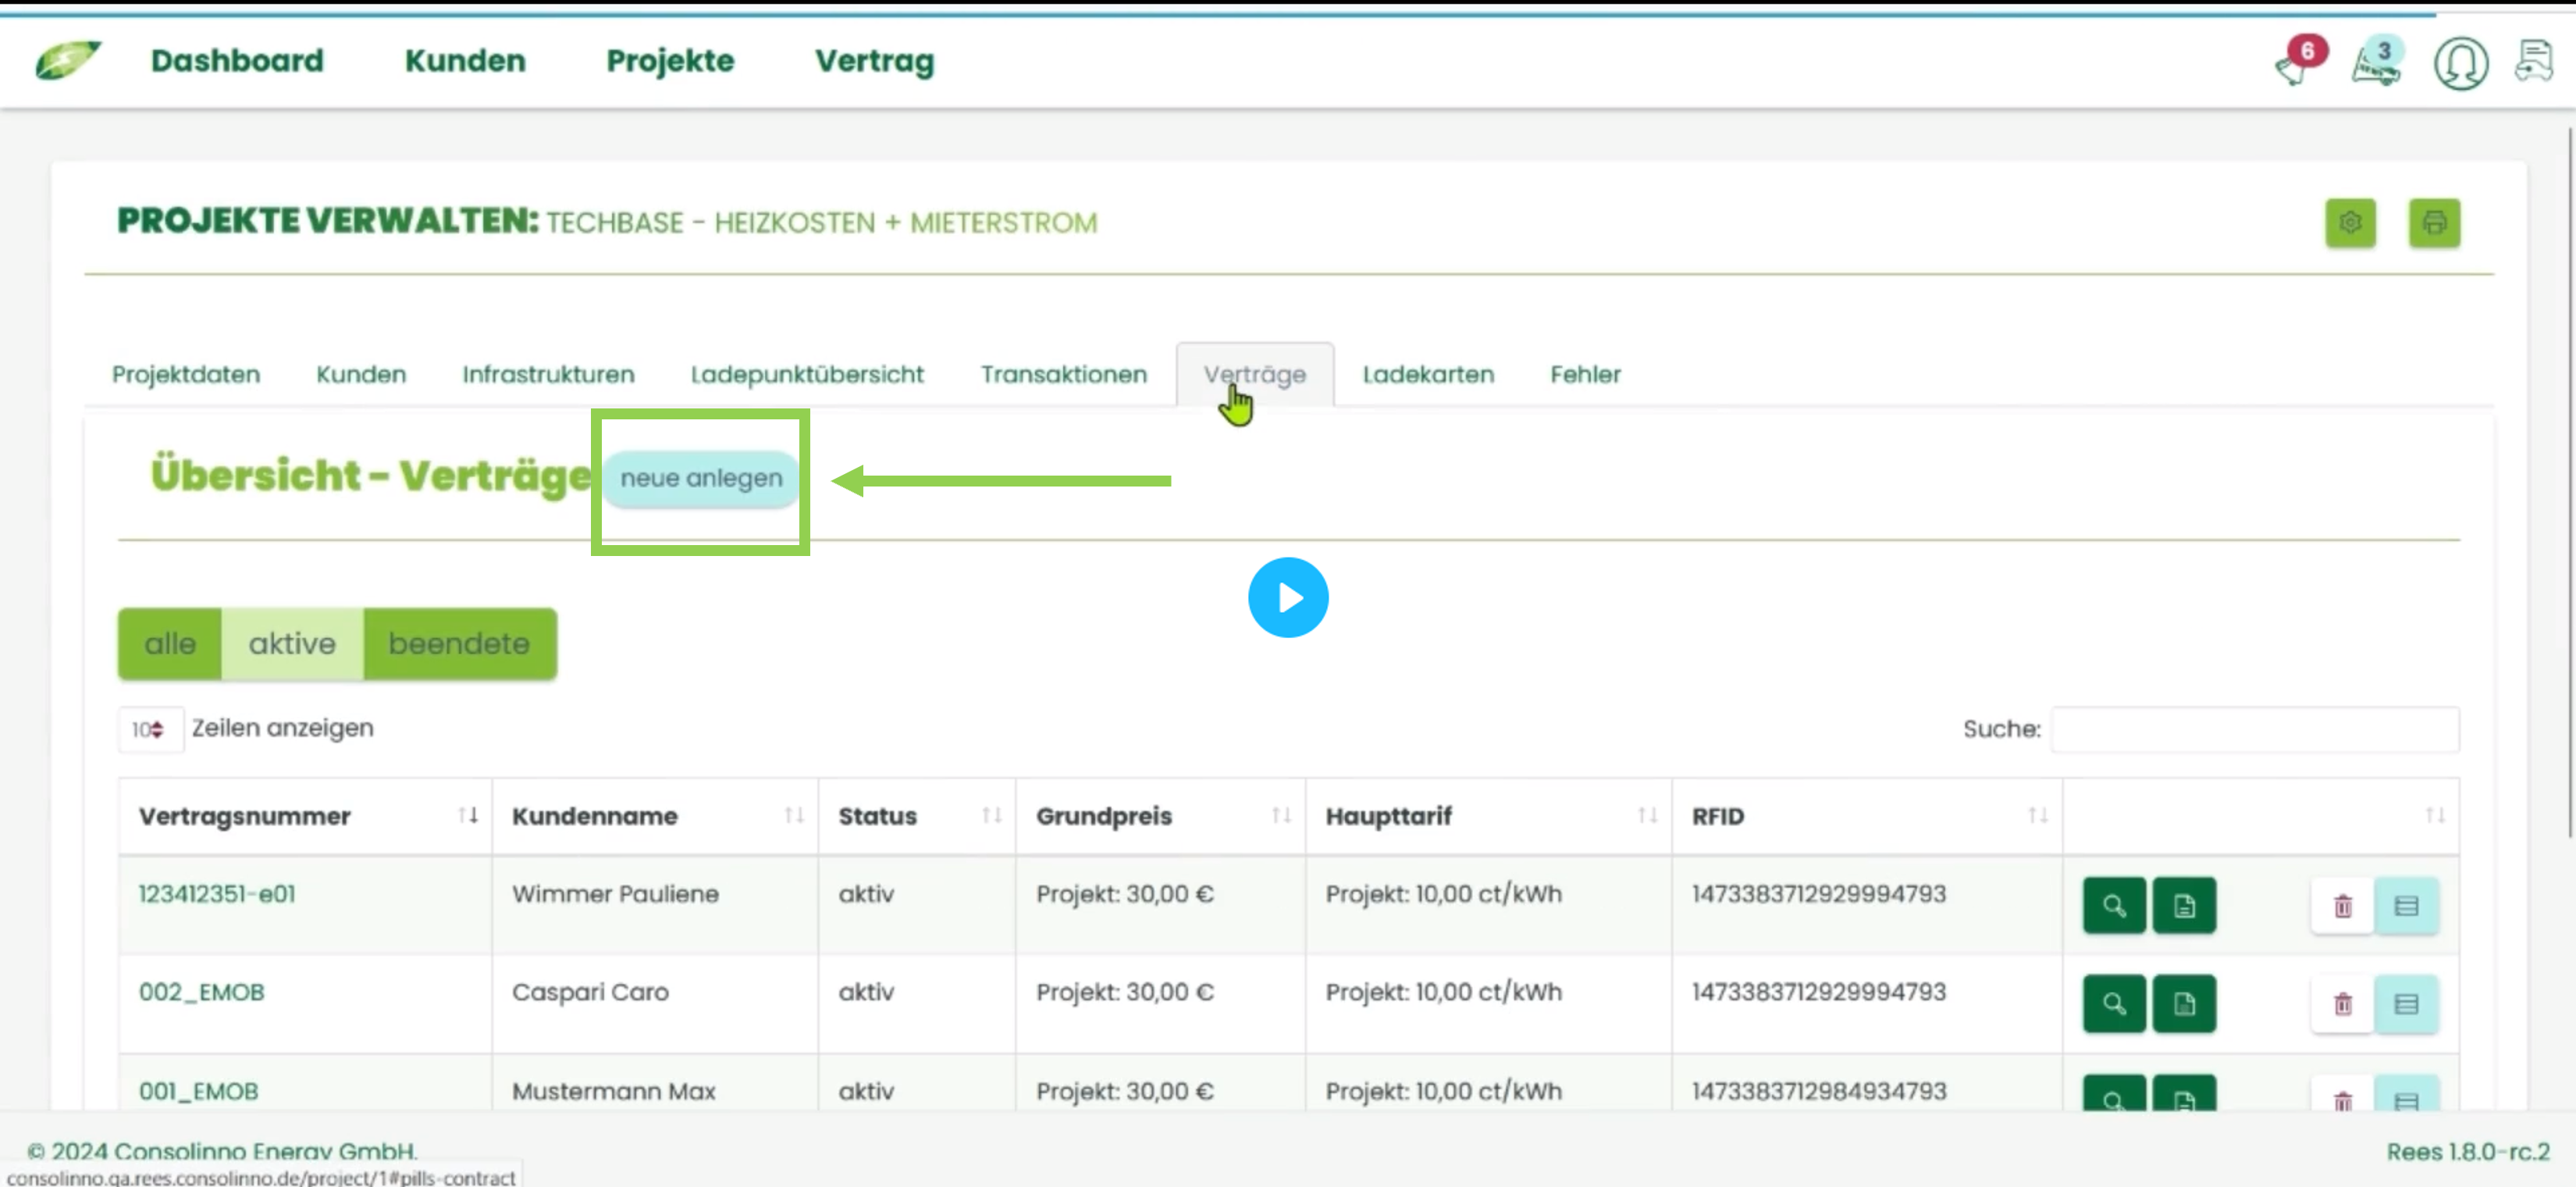Click list icon for Caspari Caro row

(2406, 1003)
